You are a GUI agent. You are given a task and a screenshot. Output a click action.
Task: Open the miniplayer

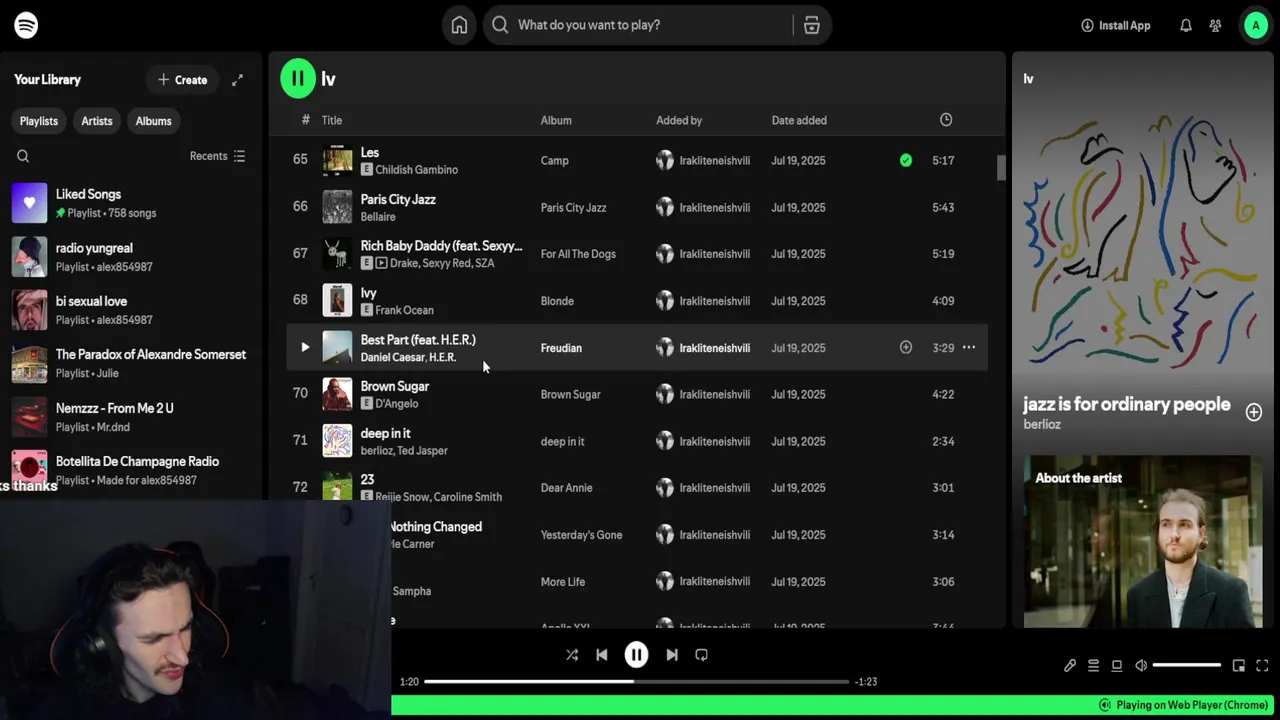coord(1239,665)
